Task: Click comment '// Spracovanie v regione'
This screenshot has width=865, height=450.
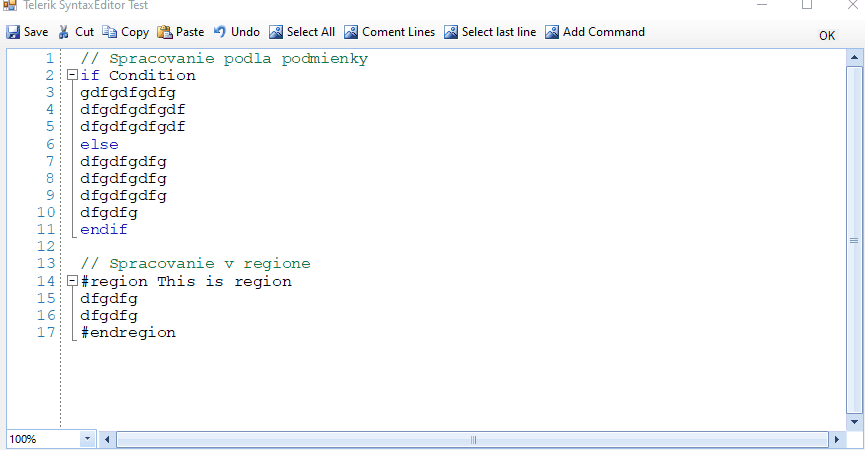Action: point(195,264)
